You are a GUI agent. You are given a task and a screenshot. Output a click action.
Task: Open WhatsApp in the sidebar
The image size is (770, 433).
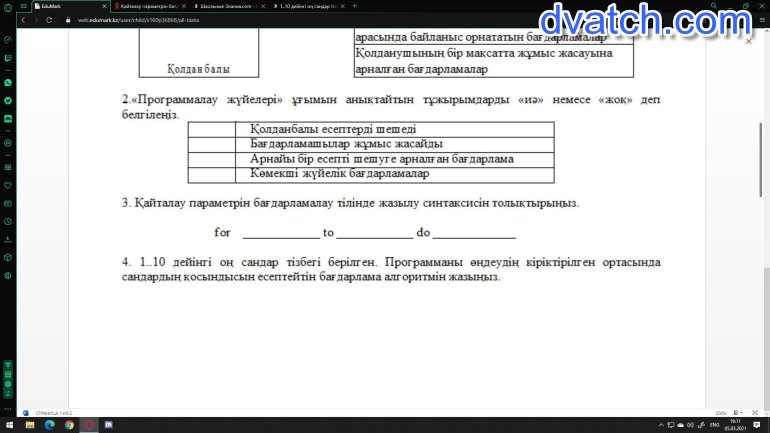[8, 82]
